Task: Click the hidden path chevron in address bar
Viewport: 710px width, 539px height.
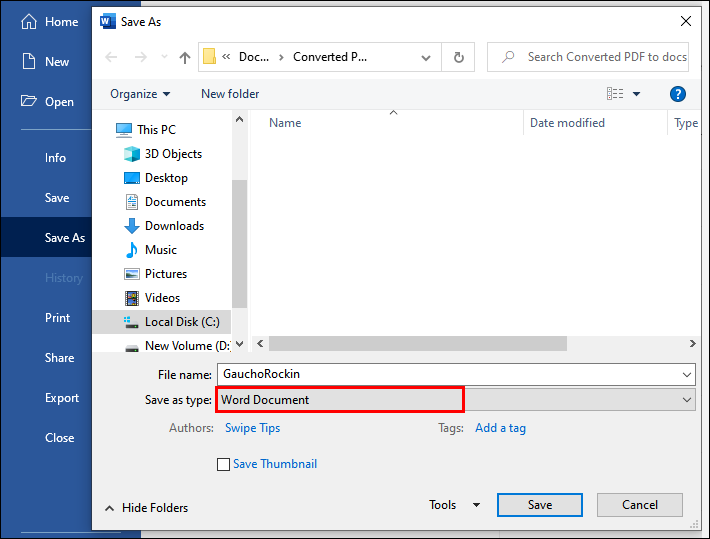Action: coord(226,57)
